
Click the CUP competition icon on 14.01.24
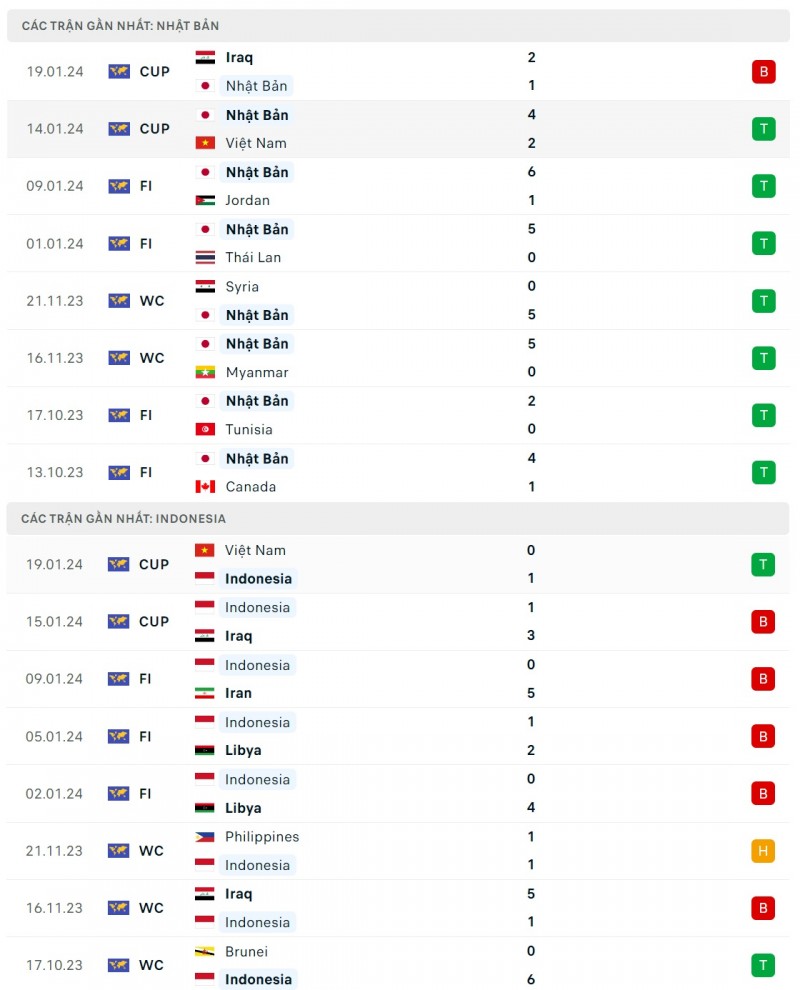click(119, 129)
